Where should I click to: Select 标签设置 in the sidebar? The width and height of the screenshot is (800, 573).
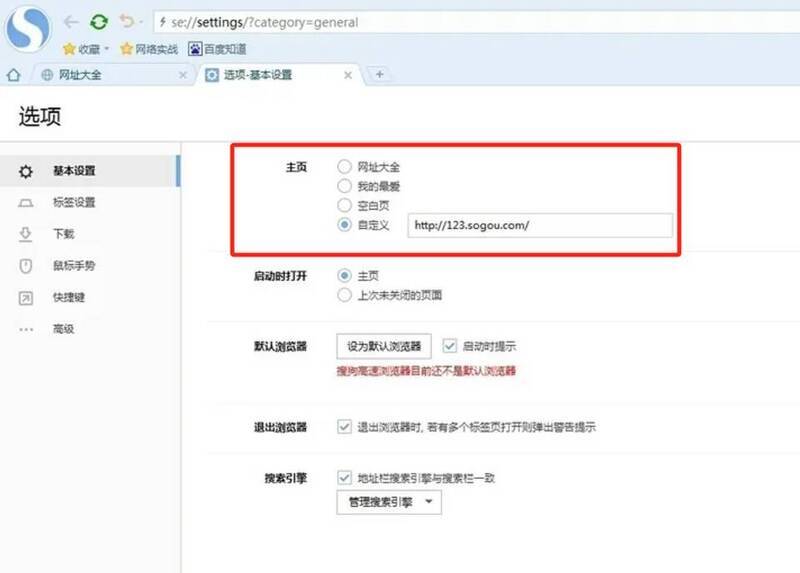click(90, 203)
